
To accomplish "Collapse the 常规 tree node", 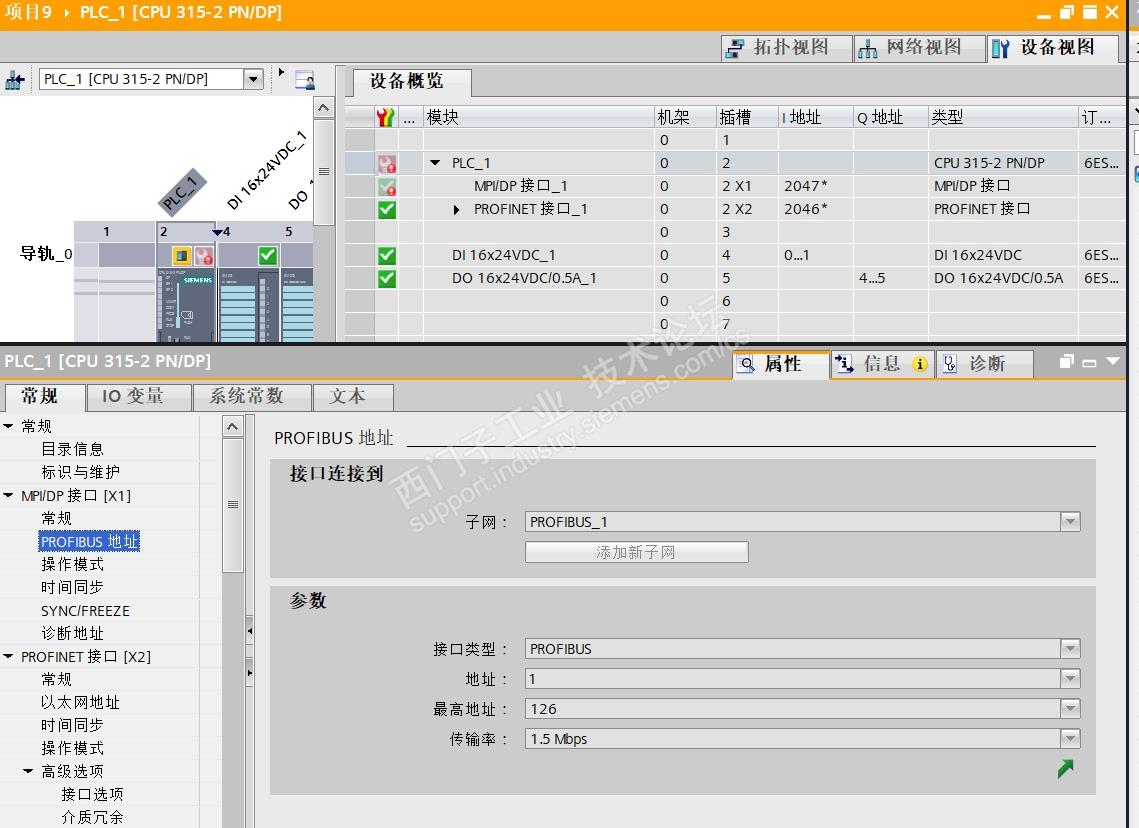I will tap(9, 426).
